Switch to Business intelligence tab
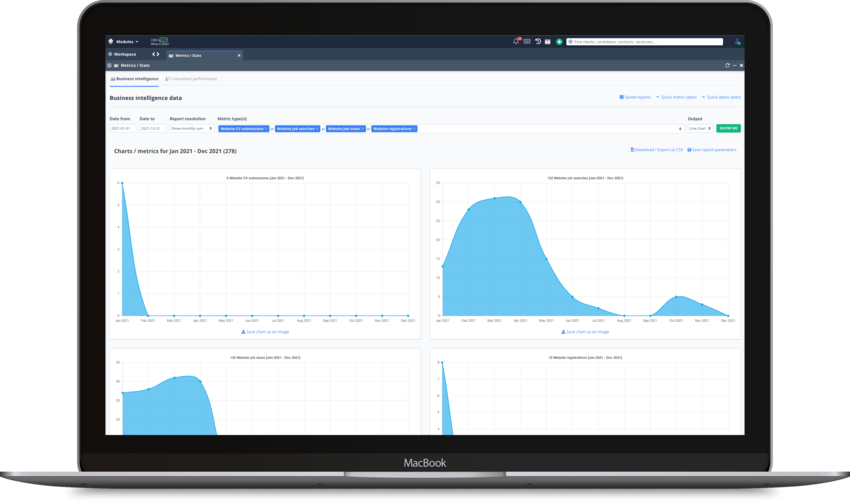Viewport: 850px width, 503px height. 134,79
